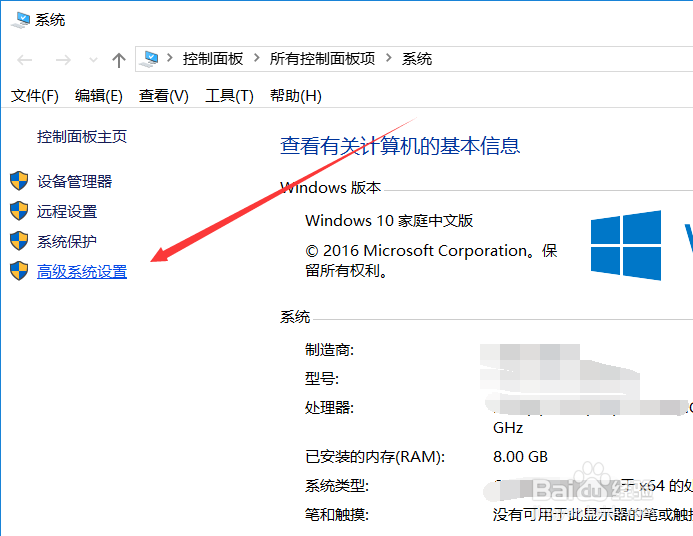Go up one level with up arrow
The image size is (693, 536).
[x=118, y=60]
